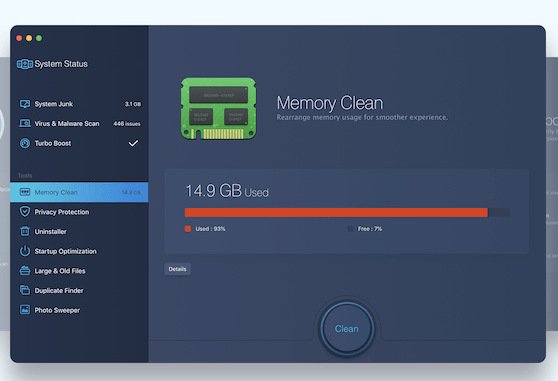The height and width of the screenshot is (381, 558).
Task: Go to Turbo Boost
Action: [x=79, y=143]
